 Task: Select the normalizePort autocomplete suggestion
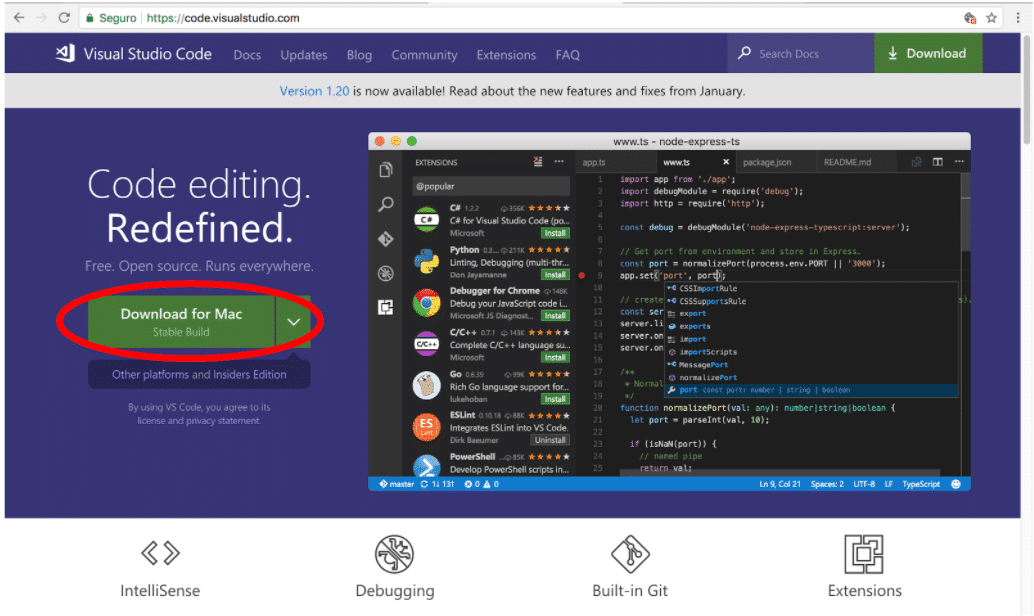(x=811, y=377)
